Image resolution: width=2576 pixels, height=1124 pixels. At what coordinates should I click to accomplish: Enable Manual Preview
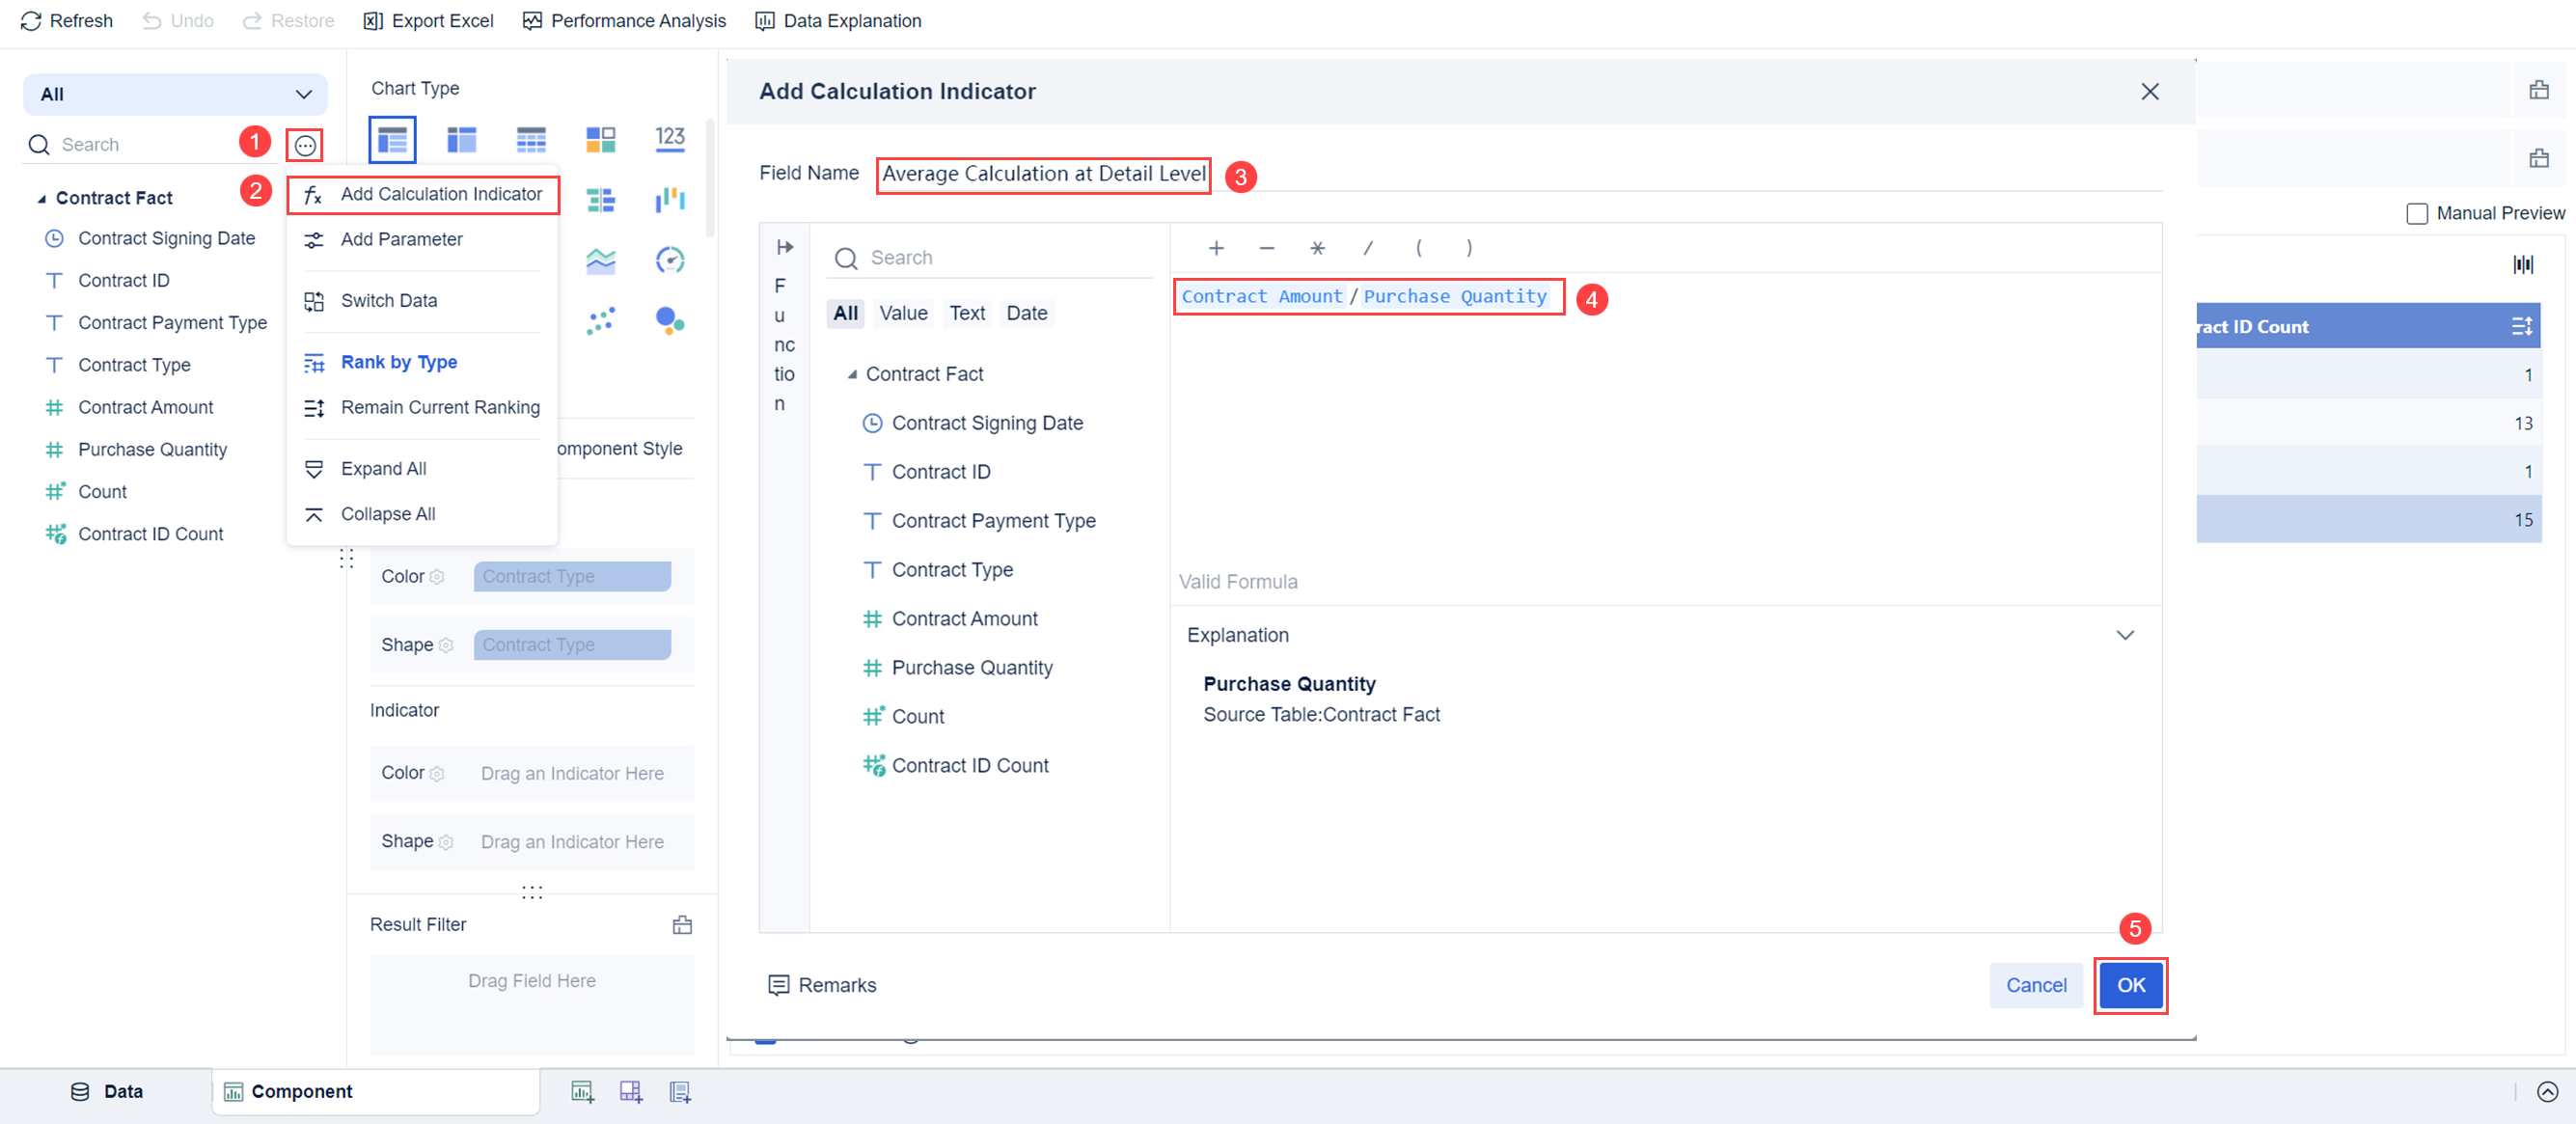click(2418, 213)
